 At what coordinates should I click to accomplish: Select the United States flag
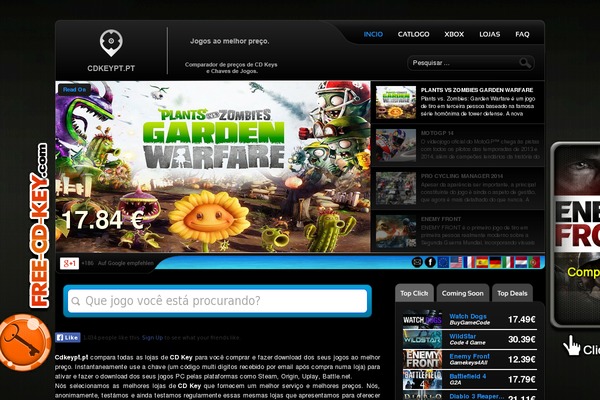[x=456, y=262]
